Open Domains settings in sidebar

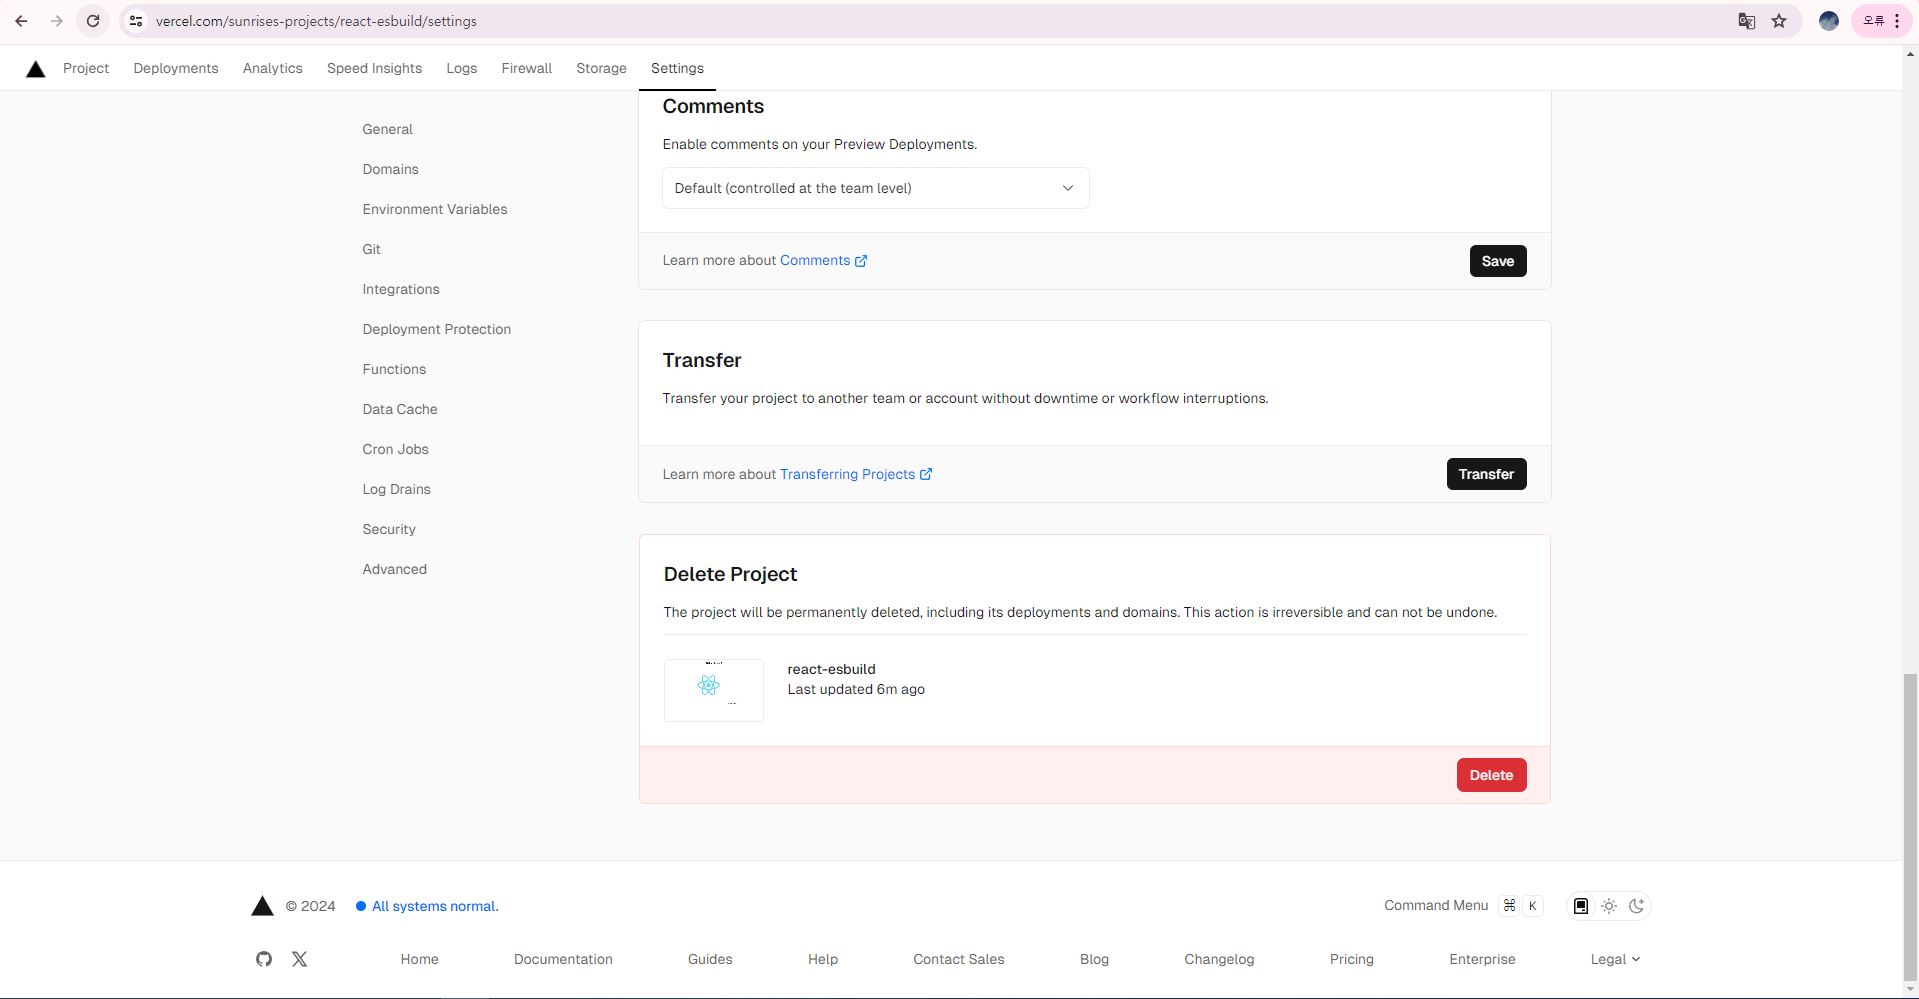coord(390,169)
